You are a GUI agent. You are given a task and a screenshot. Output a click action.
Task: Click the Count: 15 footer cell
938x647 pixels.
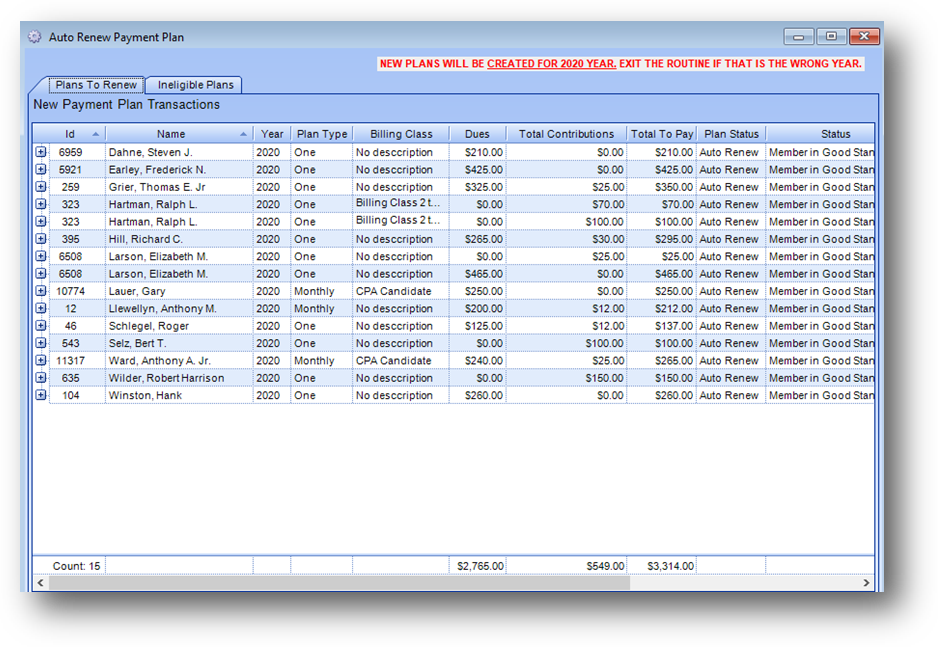pos(69,566)
